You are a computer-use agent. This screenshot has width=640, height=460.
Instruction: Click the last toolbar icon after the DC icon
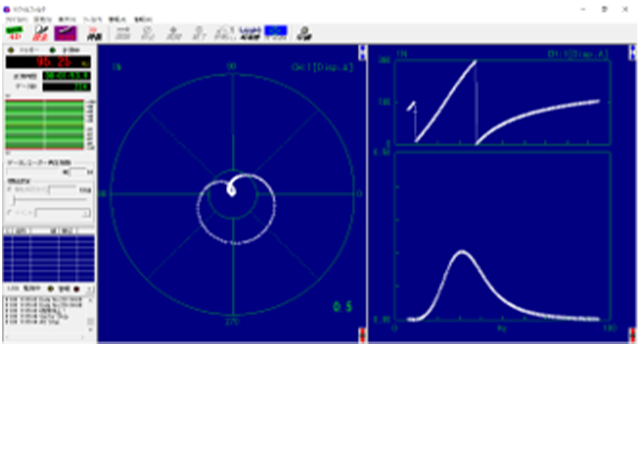304,33
